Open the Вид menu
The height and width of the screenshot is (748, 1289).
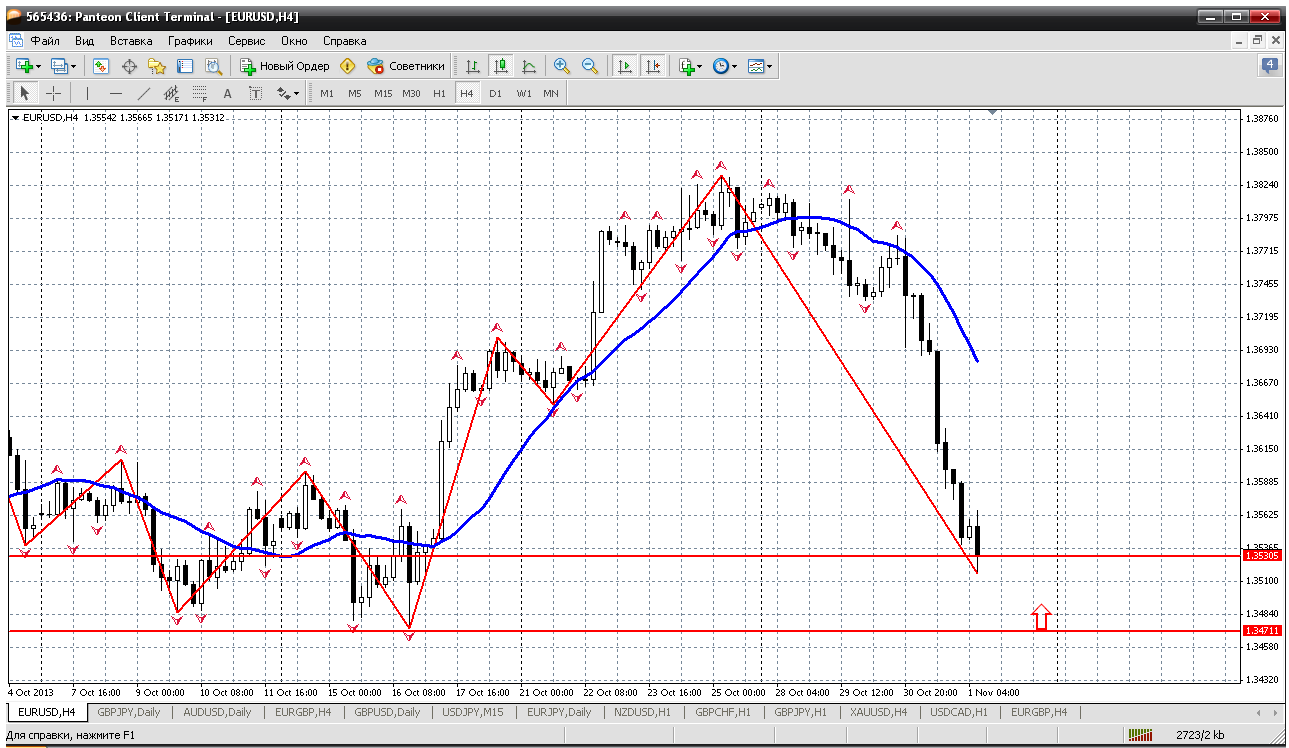pyautogui.click(x=84, y=41)
